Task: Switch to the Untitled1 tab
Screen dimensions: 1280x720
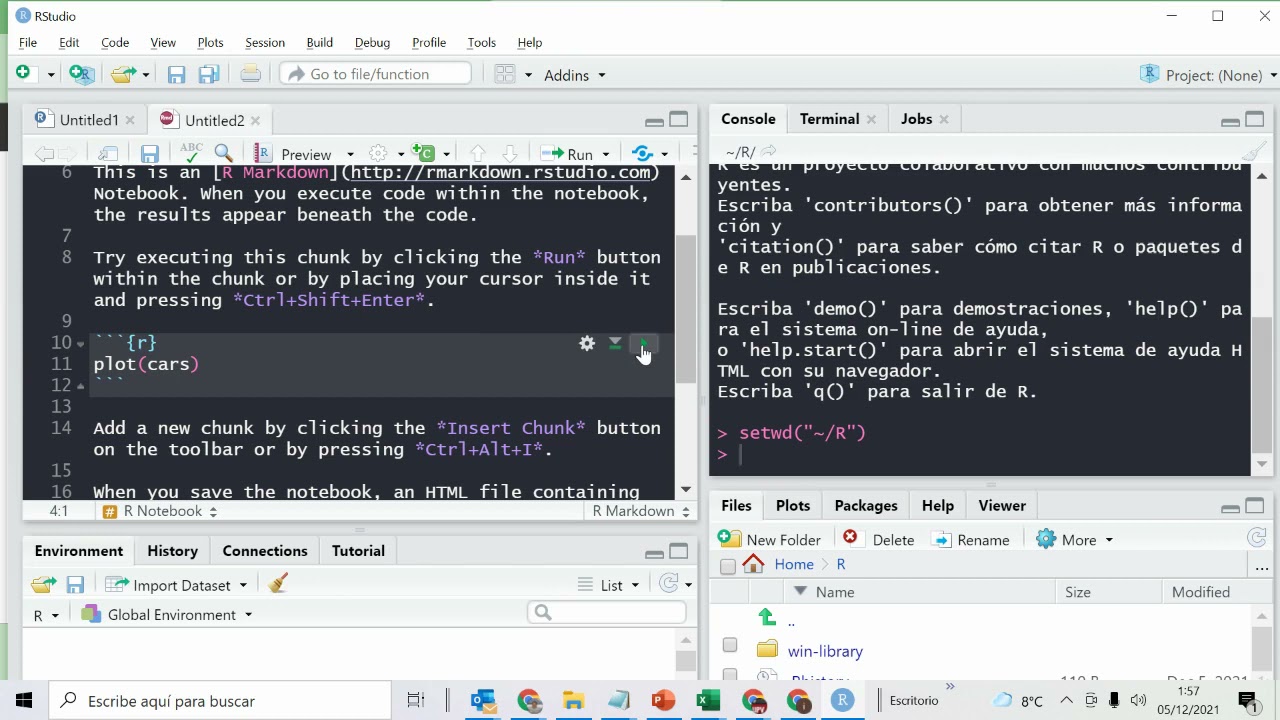Action: coord(89,120)
